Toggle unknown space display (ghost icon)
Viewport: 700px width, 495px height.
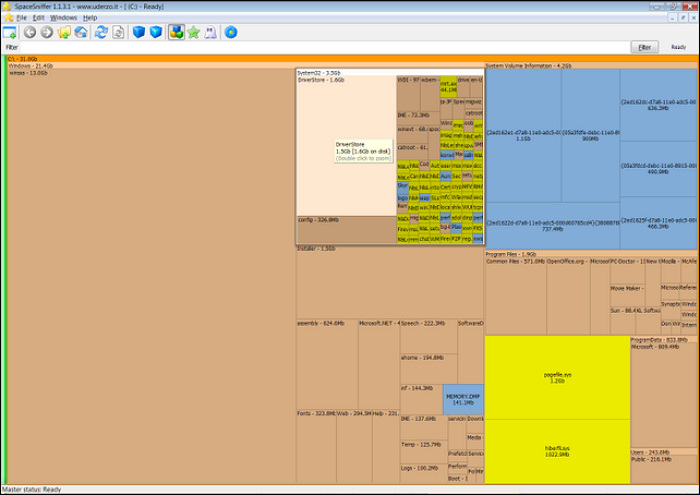click(210, 32)
